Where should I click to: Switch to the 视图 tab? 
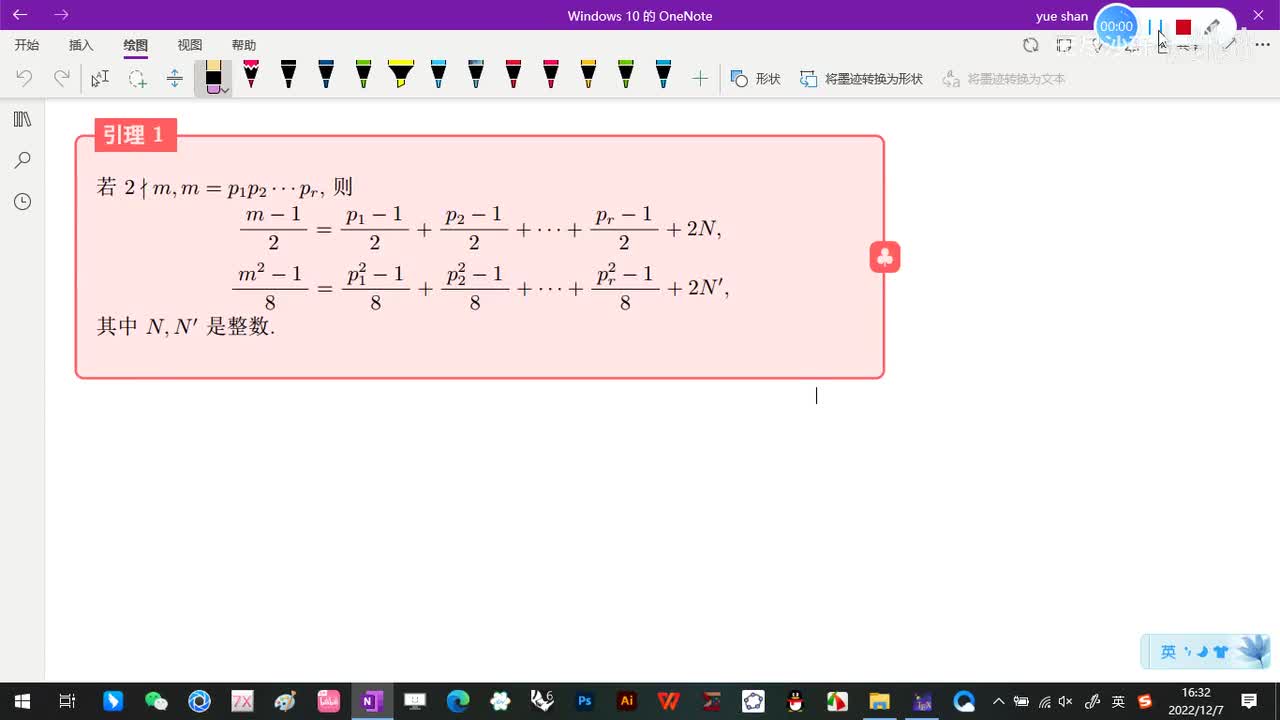coord(190,45)
